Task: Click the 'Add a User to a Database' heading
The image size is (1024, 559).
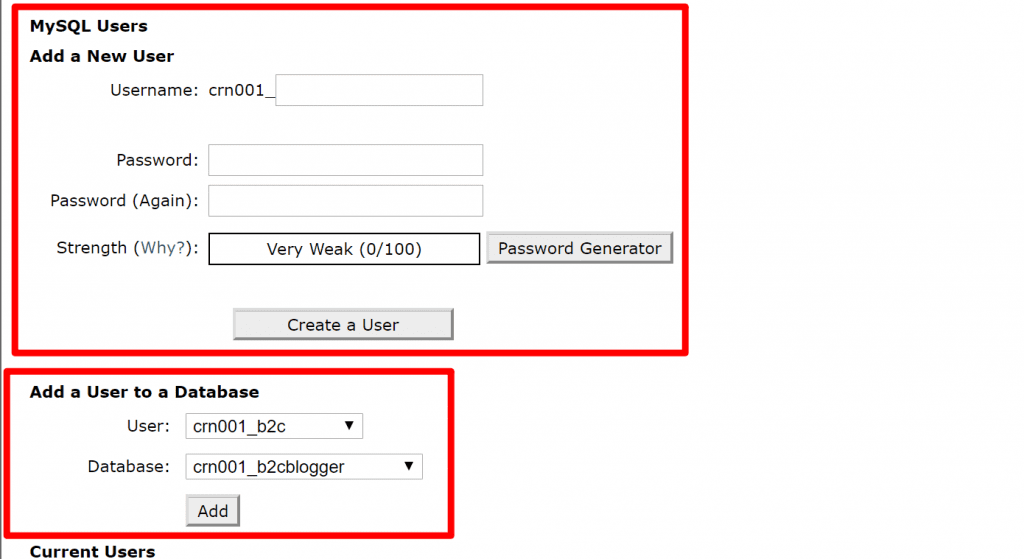Action: [x=144, y=392]
